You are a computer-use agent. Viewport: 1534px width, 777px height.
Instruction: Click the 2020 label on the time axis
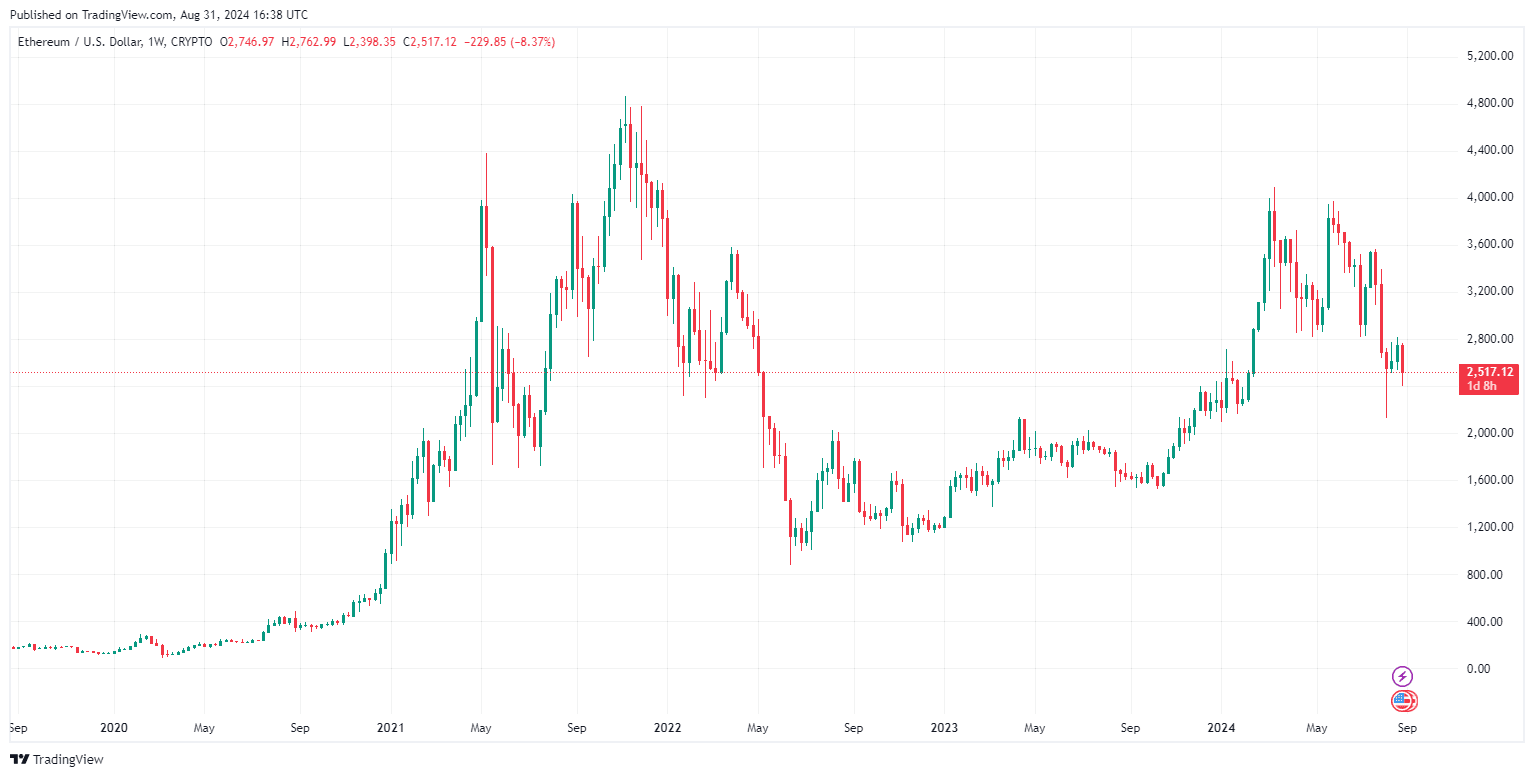[114, 729]
